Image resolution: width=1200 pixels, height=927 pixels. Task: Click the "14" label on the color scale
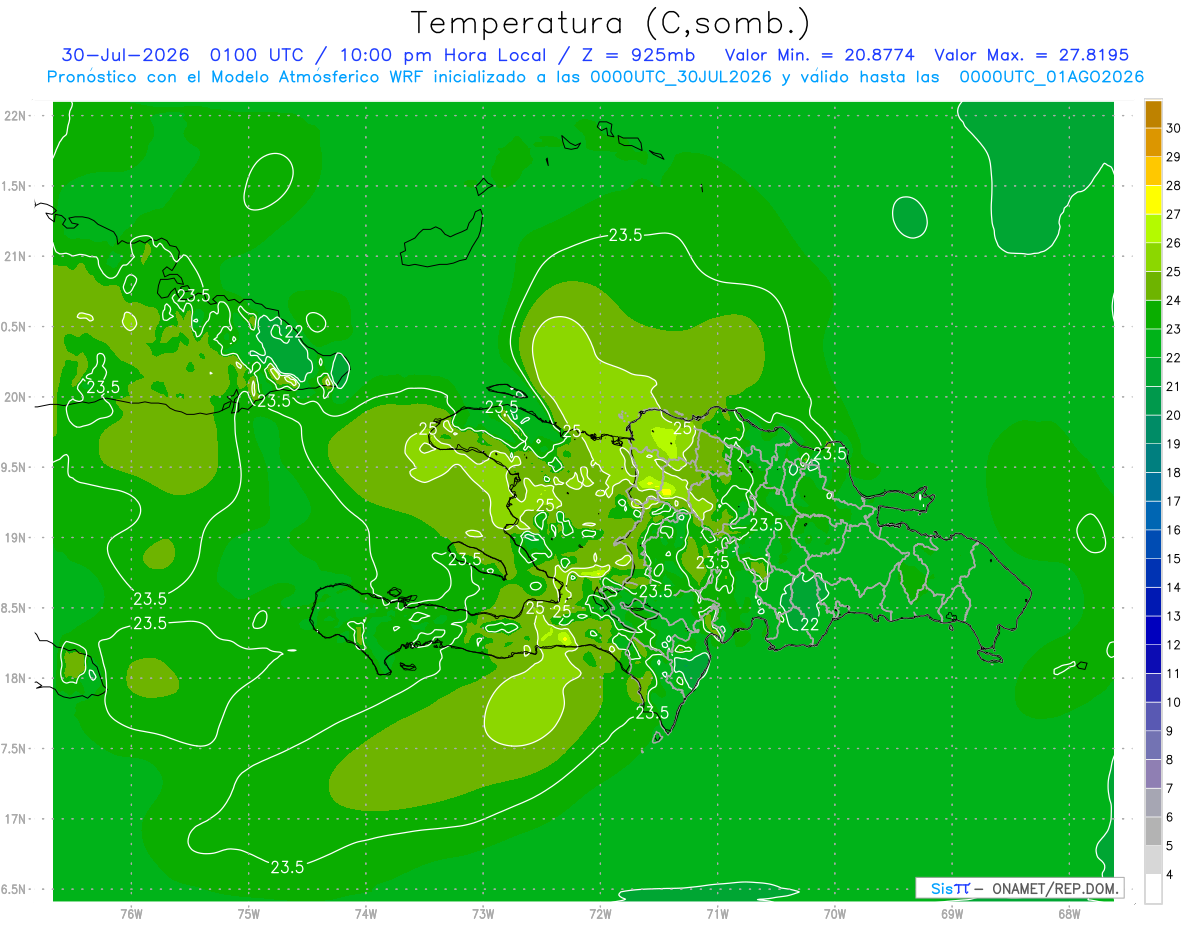coord(1174,587)
